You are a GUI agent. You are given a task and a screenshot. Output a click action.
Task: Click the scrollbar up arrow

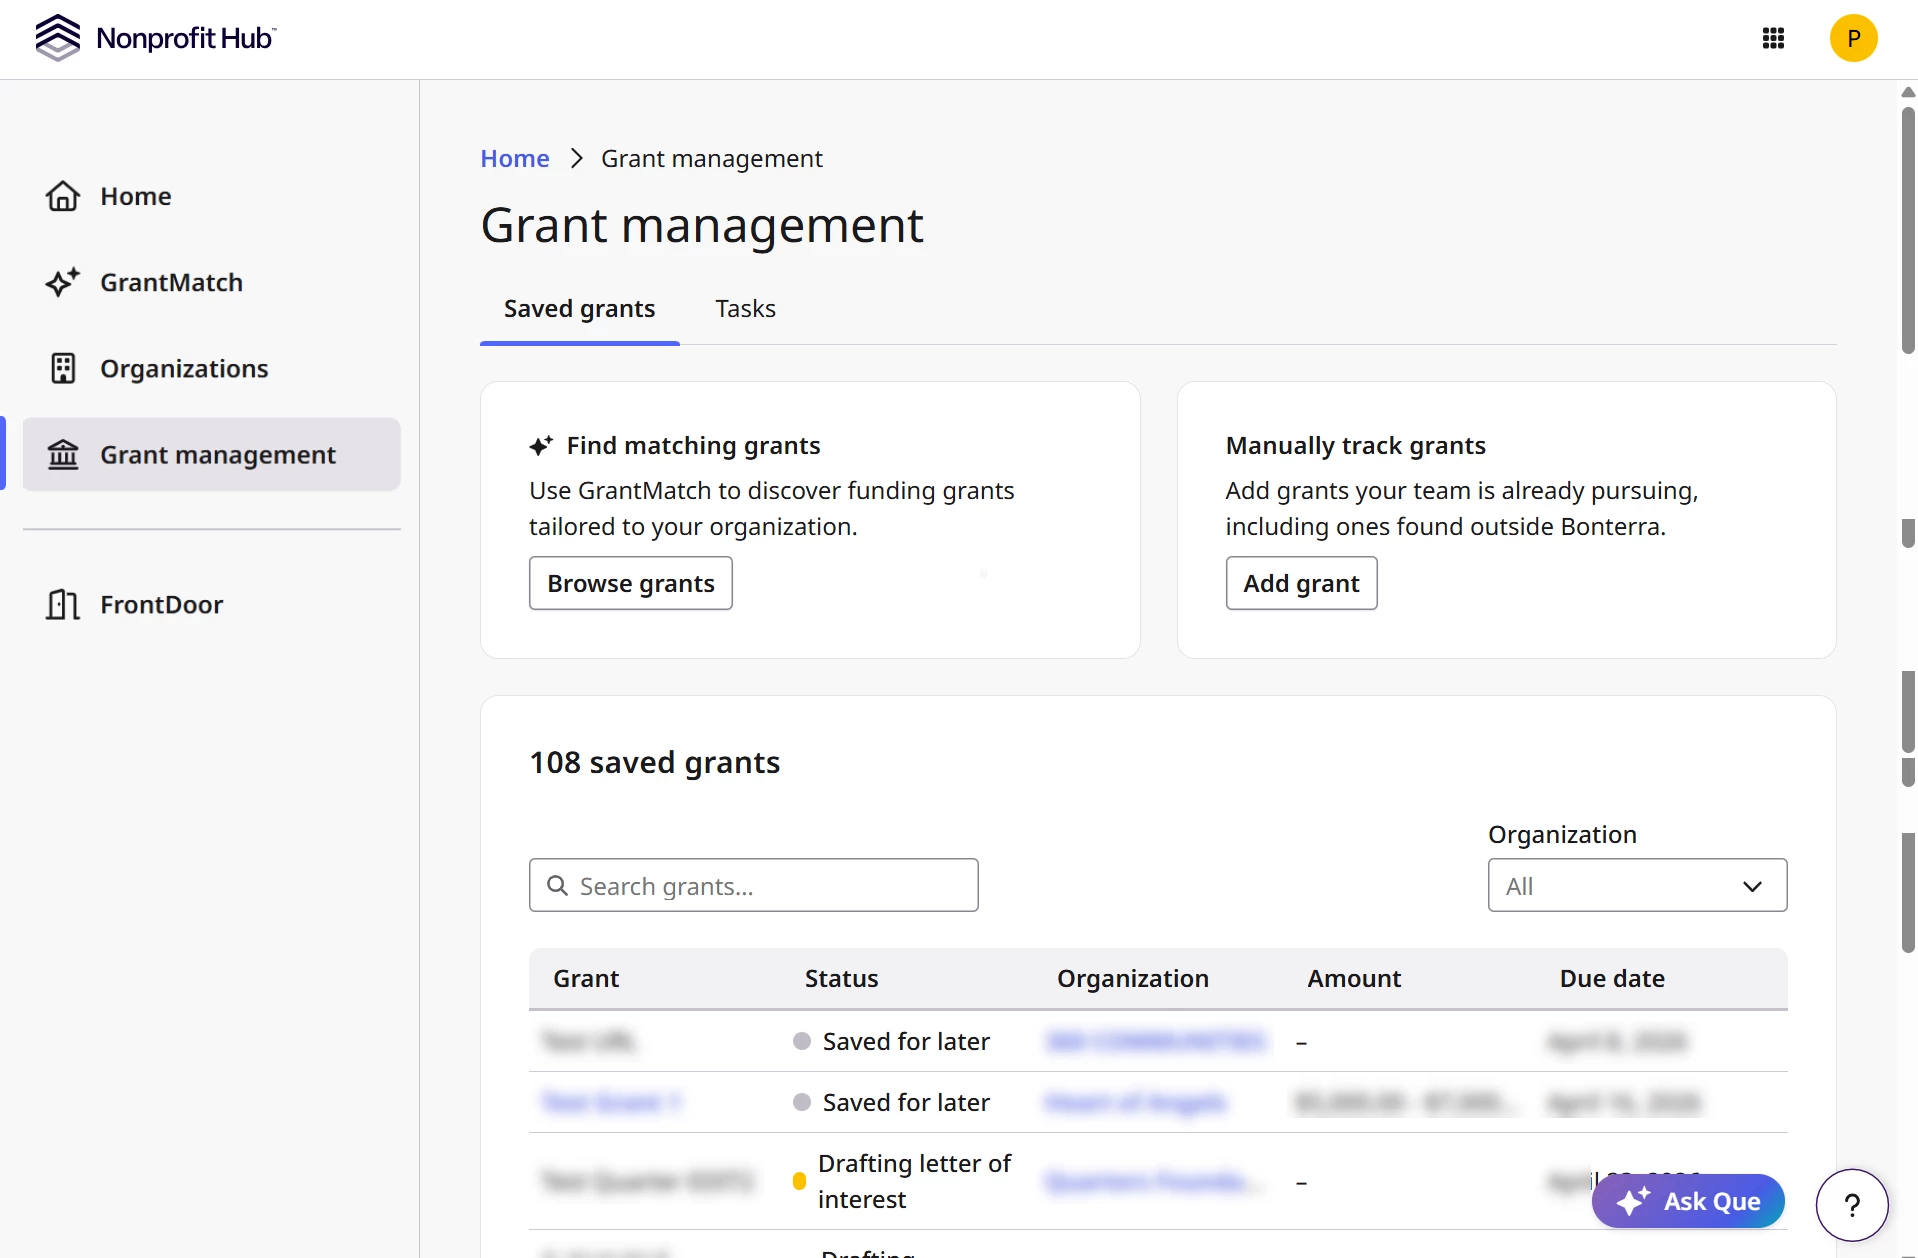[x=1908, y=92]
